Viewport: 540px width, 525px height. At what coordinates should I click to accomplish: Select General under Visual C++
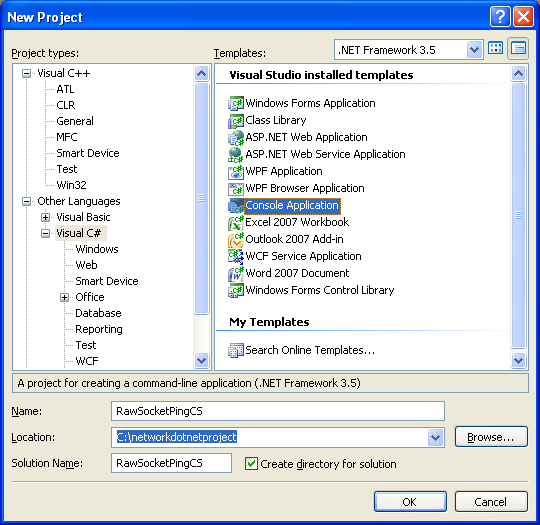[75, 121]
